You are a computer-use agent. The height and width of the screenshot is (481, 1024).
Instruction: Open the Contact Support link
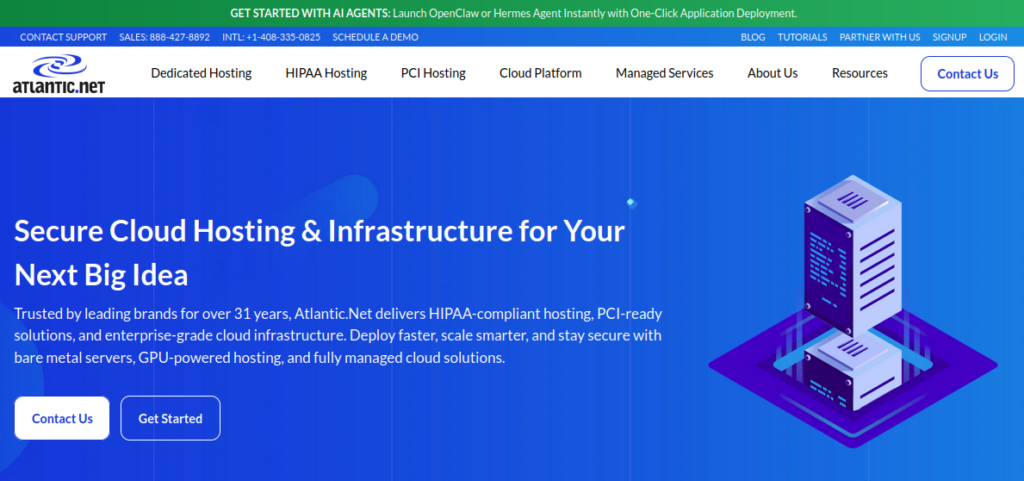(x=63, y=37)
